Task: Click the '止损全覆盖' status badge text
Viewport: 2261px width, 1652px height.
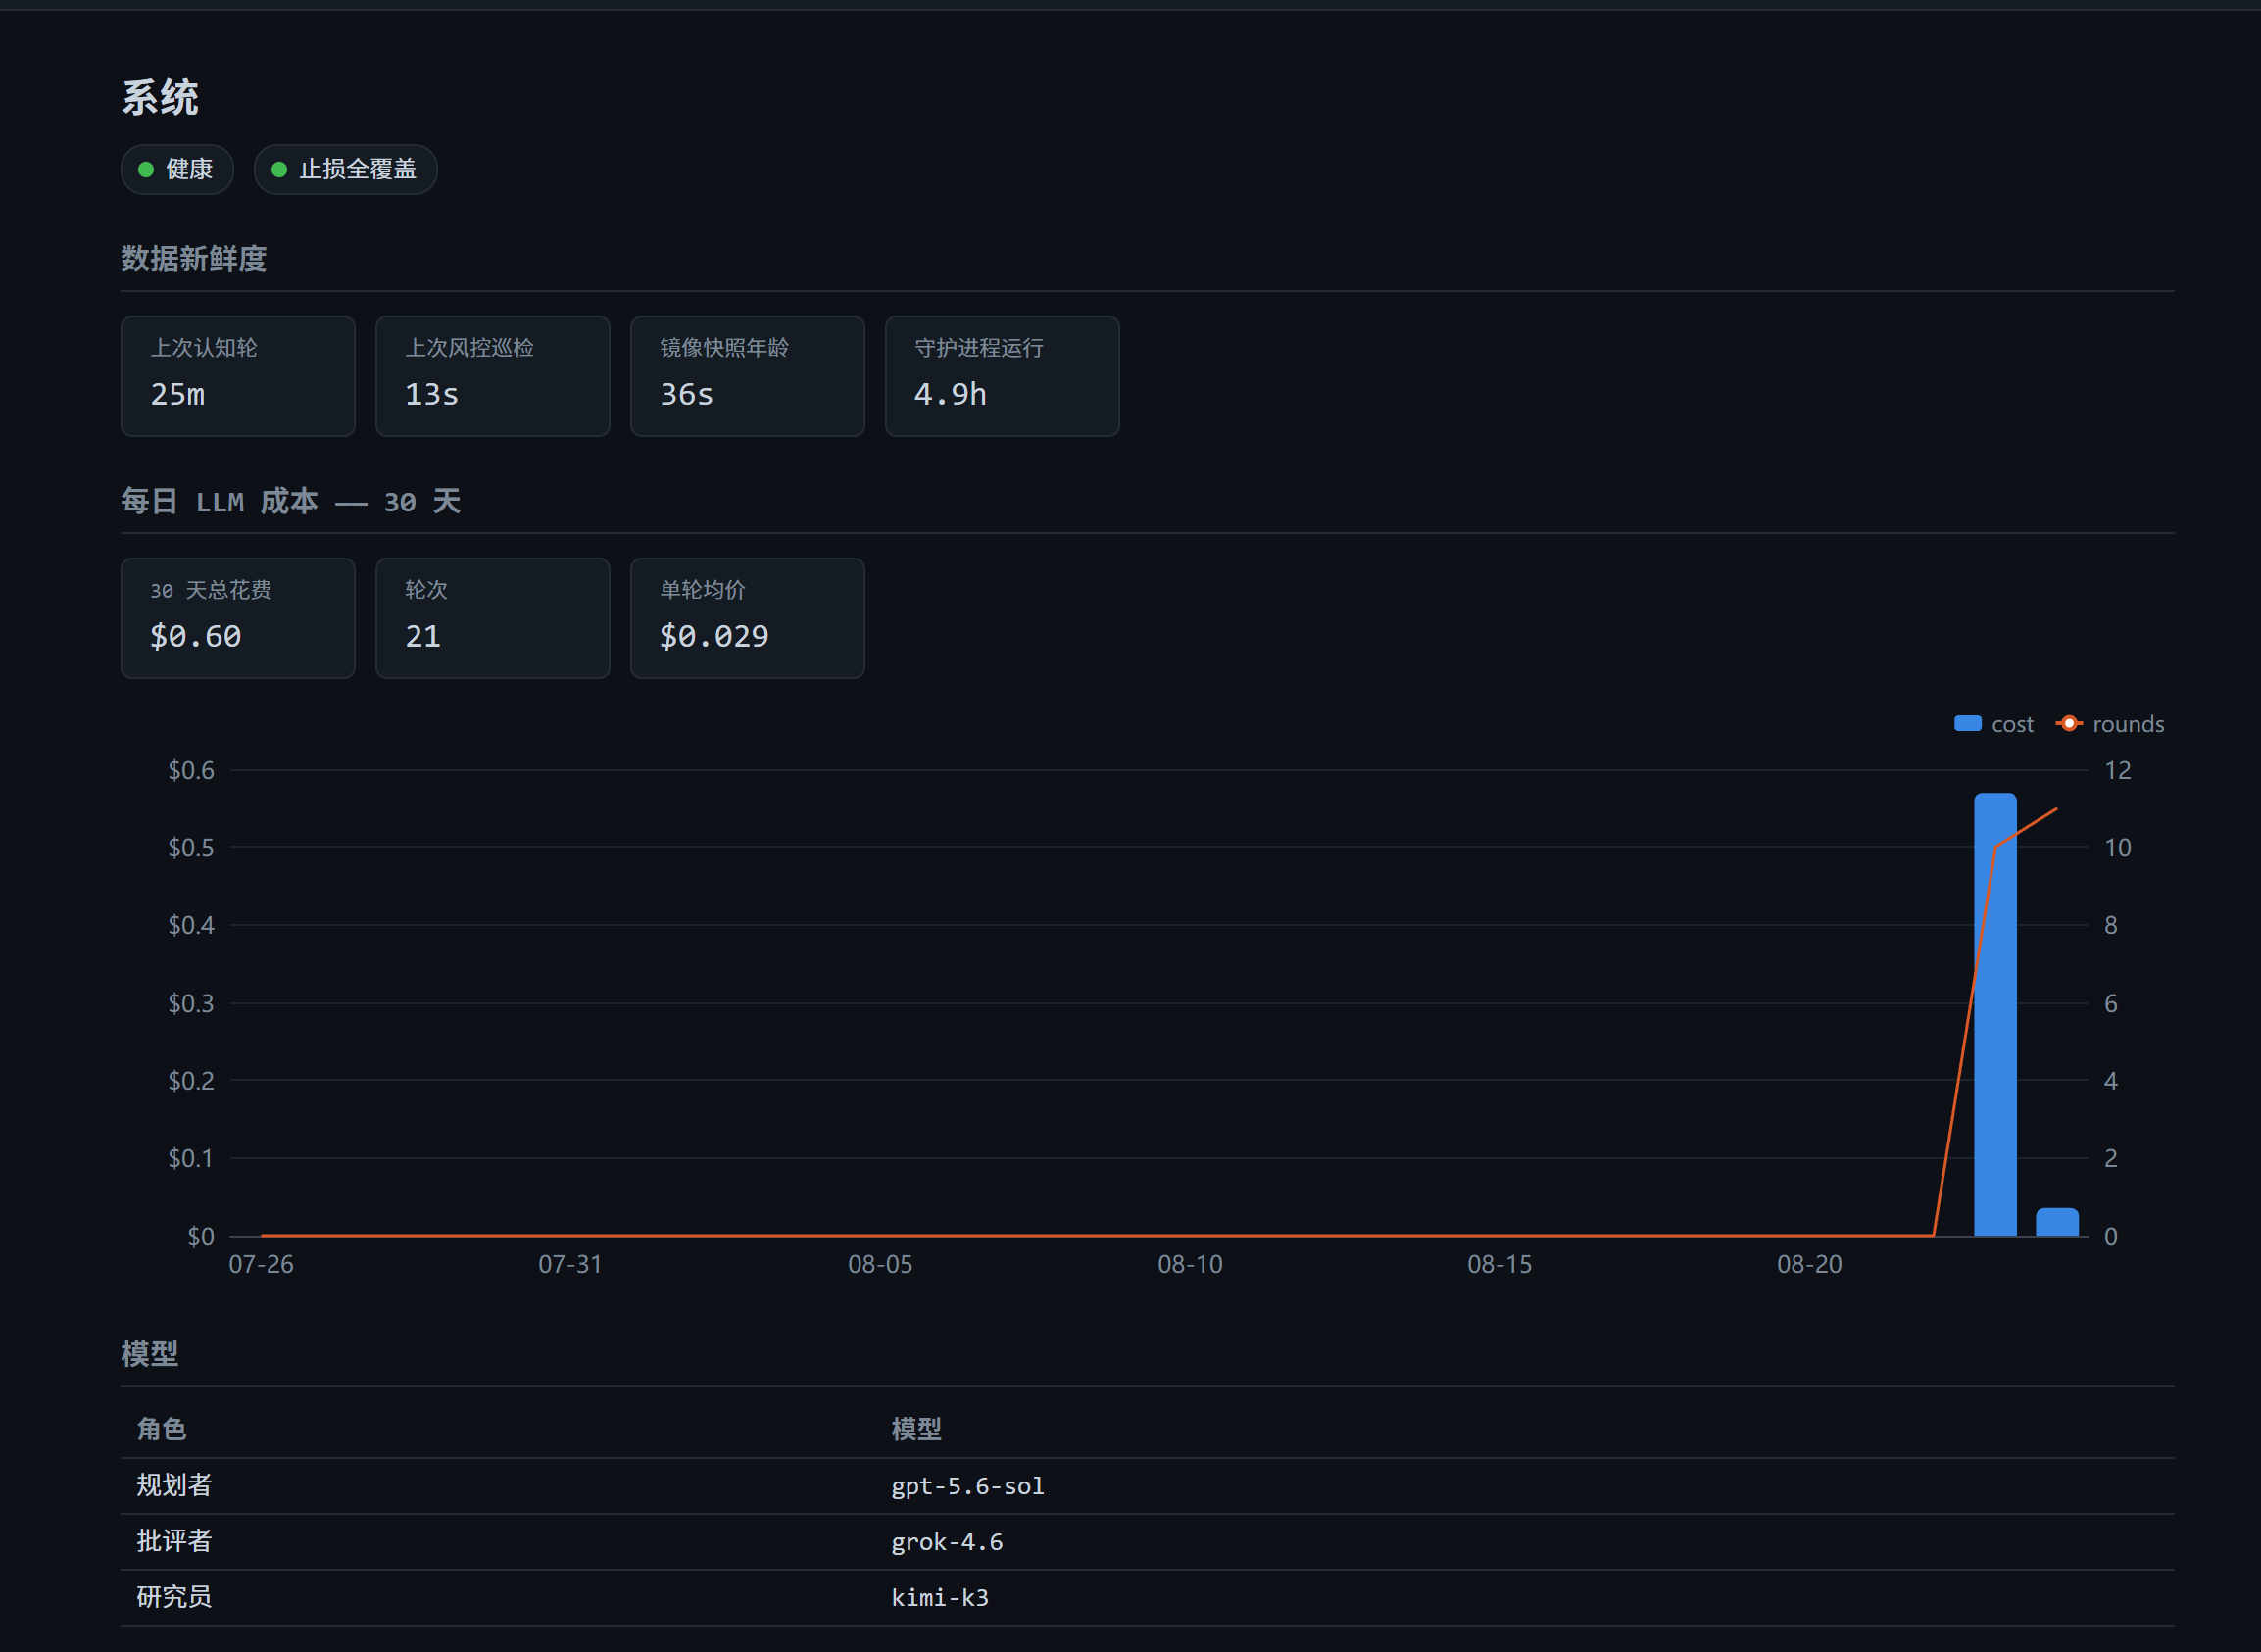Action: (x=358, y=169)
